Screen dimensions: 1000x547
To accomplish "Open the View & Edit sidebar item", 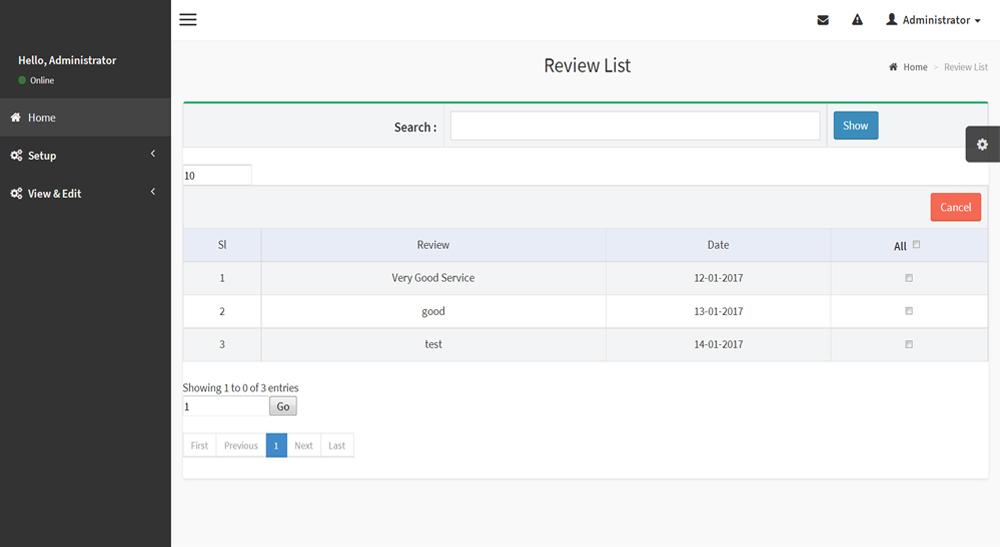I will [x=85, y=193].
